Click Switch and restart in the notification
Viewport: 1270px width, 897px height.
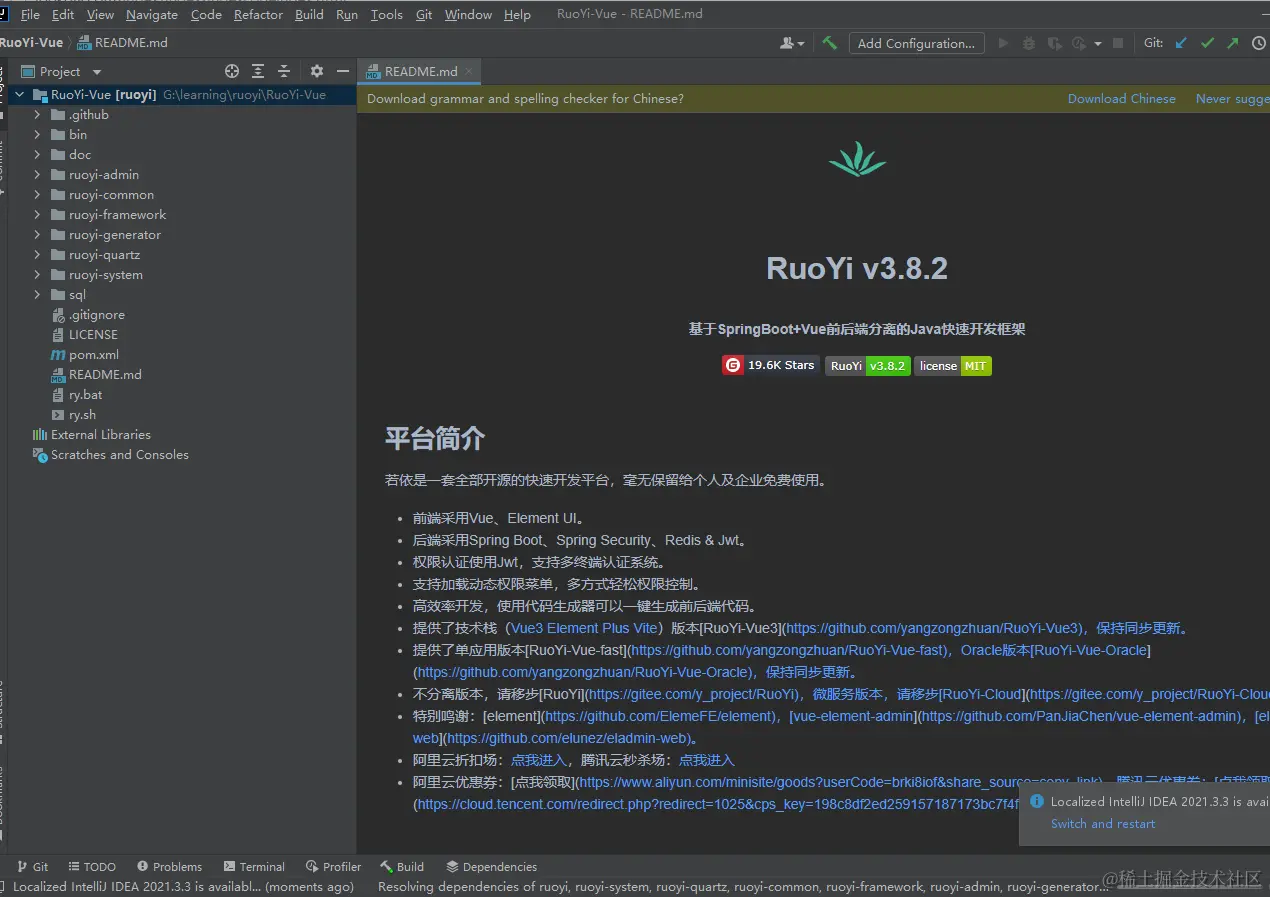pyautogui.click(x=1103, y=823)
